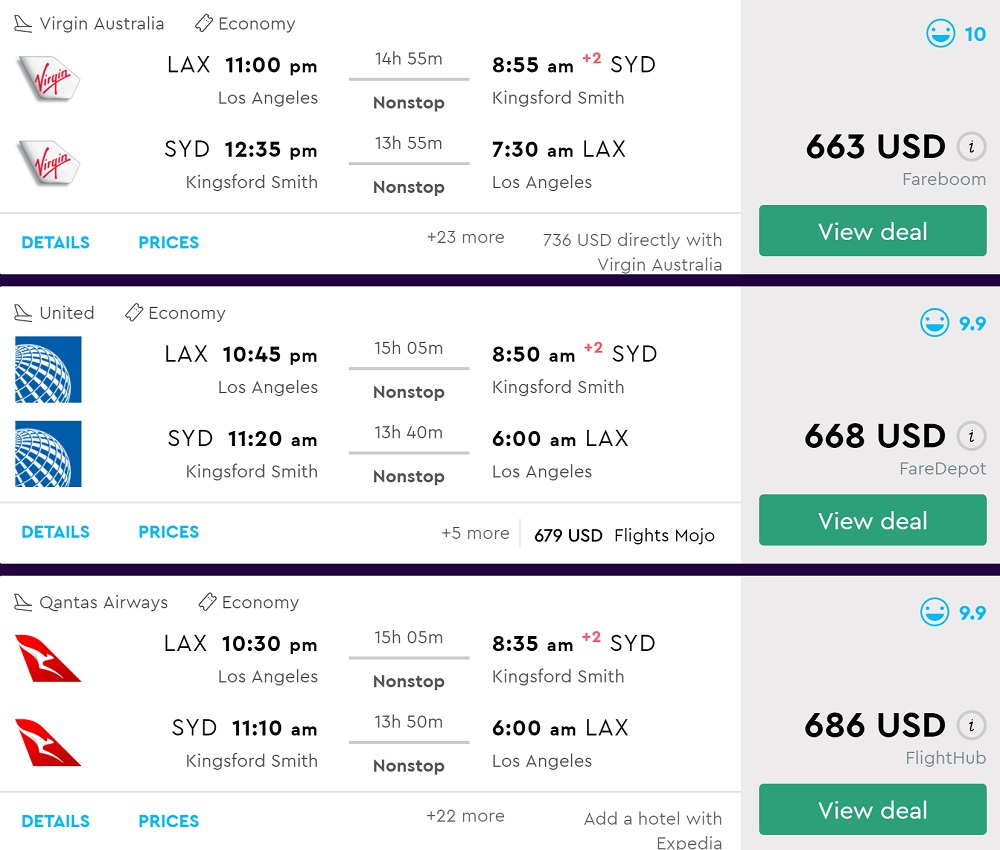
Task: Click the smiley rating icon scored 10
Action: pos(941,35)
